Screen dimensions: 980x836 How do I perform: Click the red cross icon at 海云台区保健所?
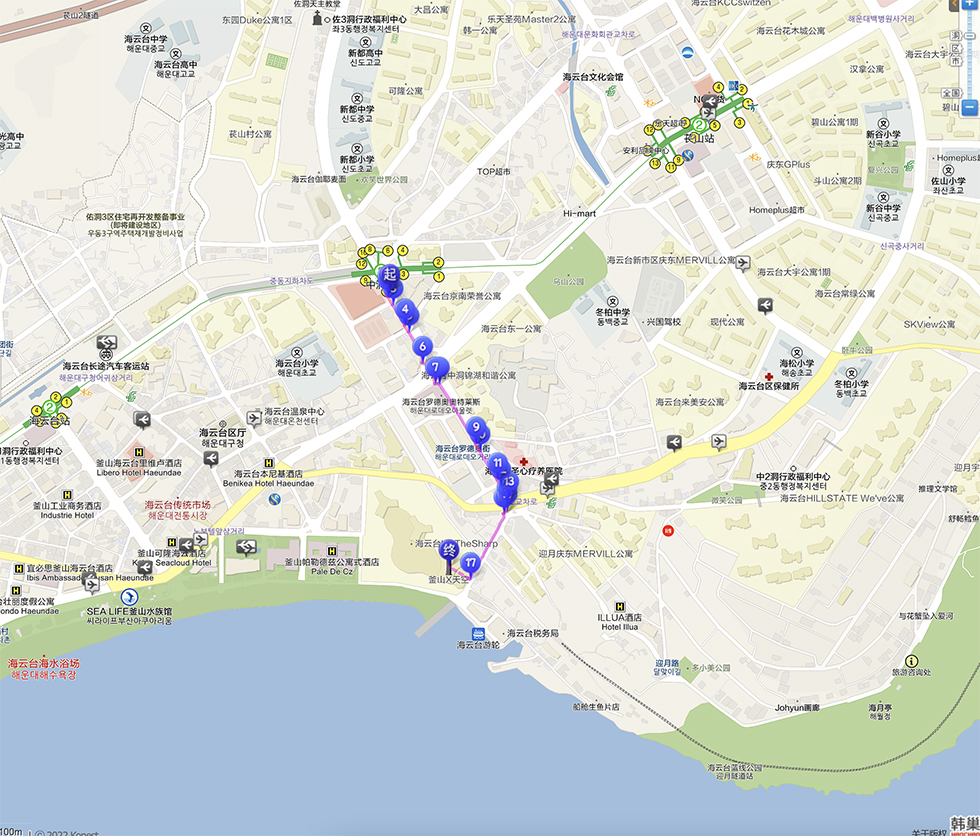769,377
